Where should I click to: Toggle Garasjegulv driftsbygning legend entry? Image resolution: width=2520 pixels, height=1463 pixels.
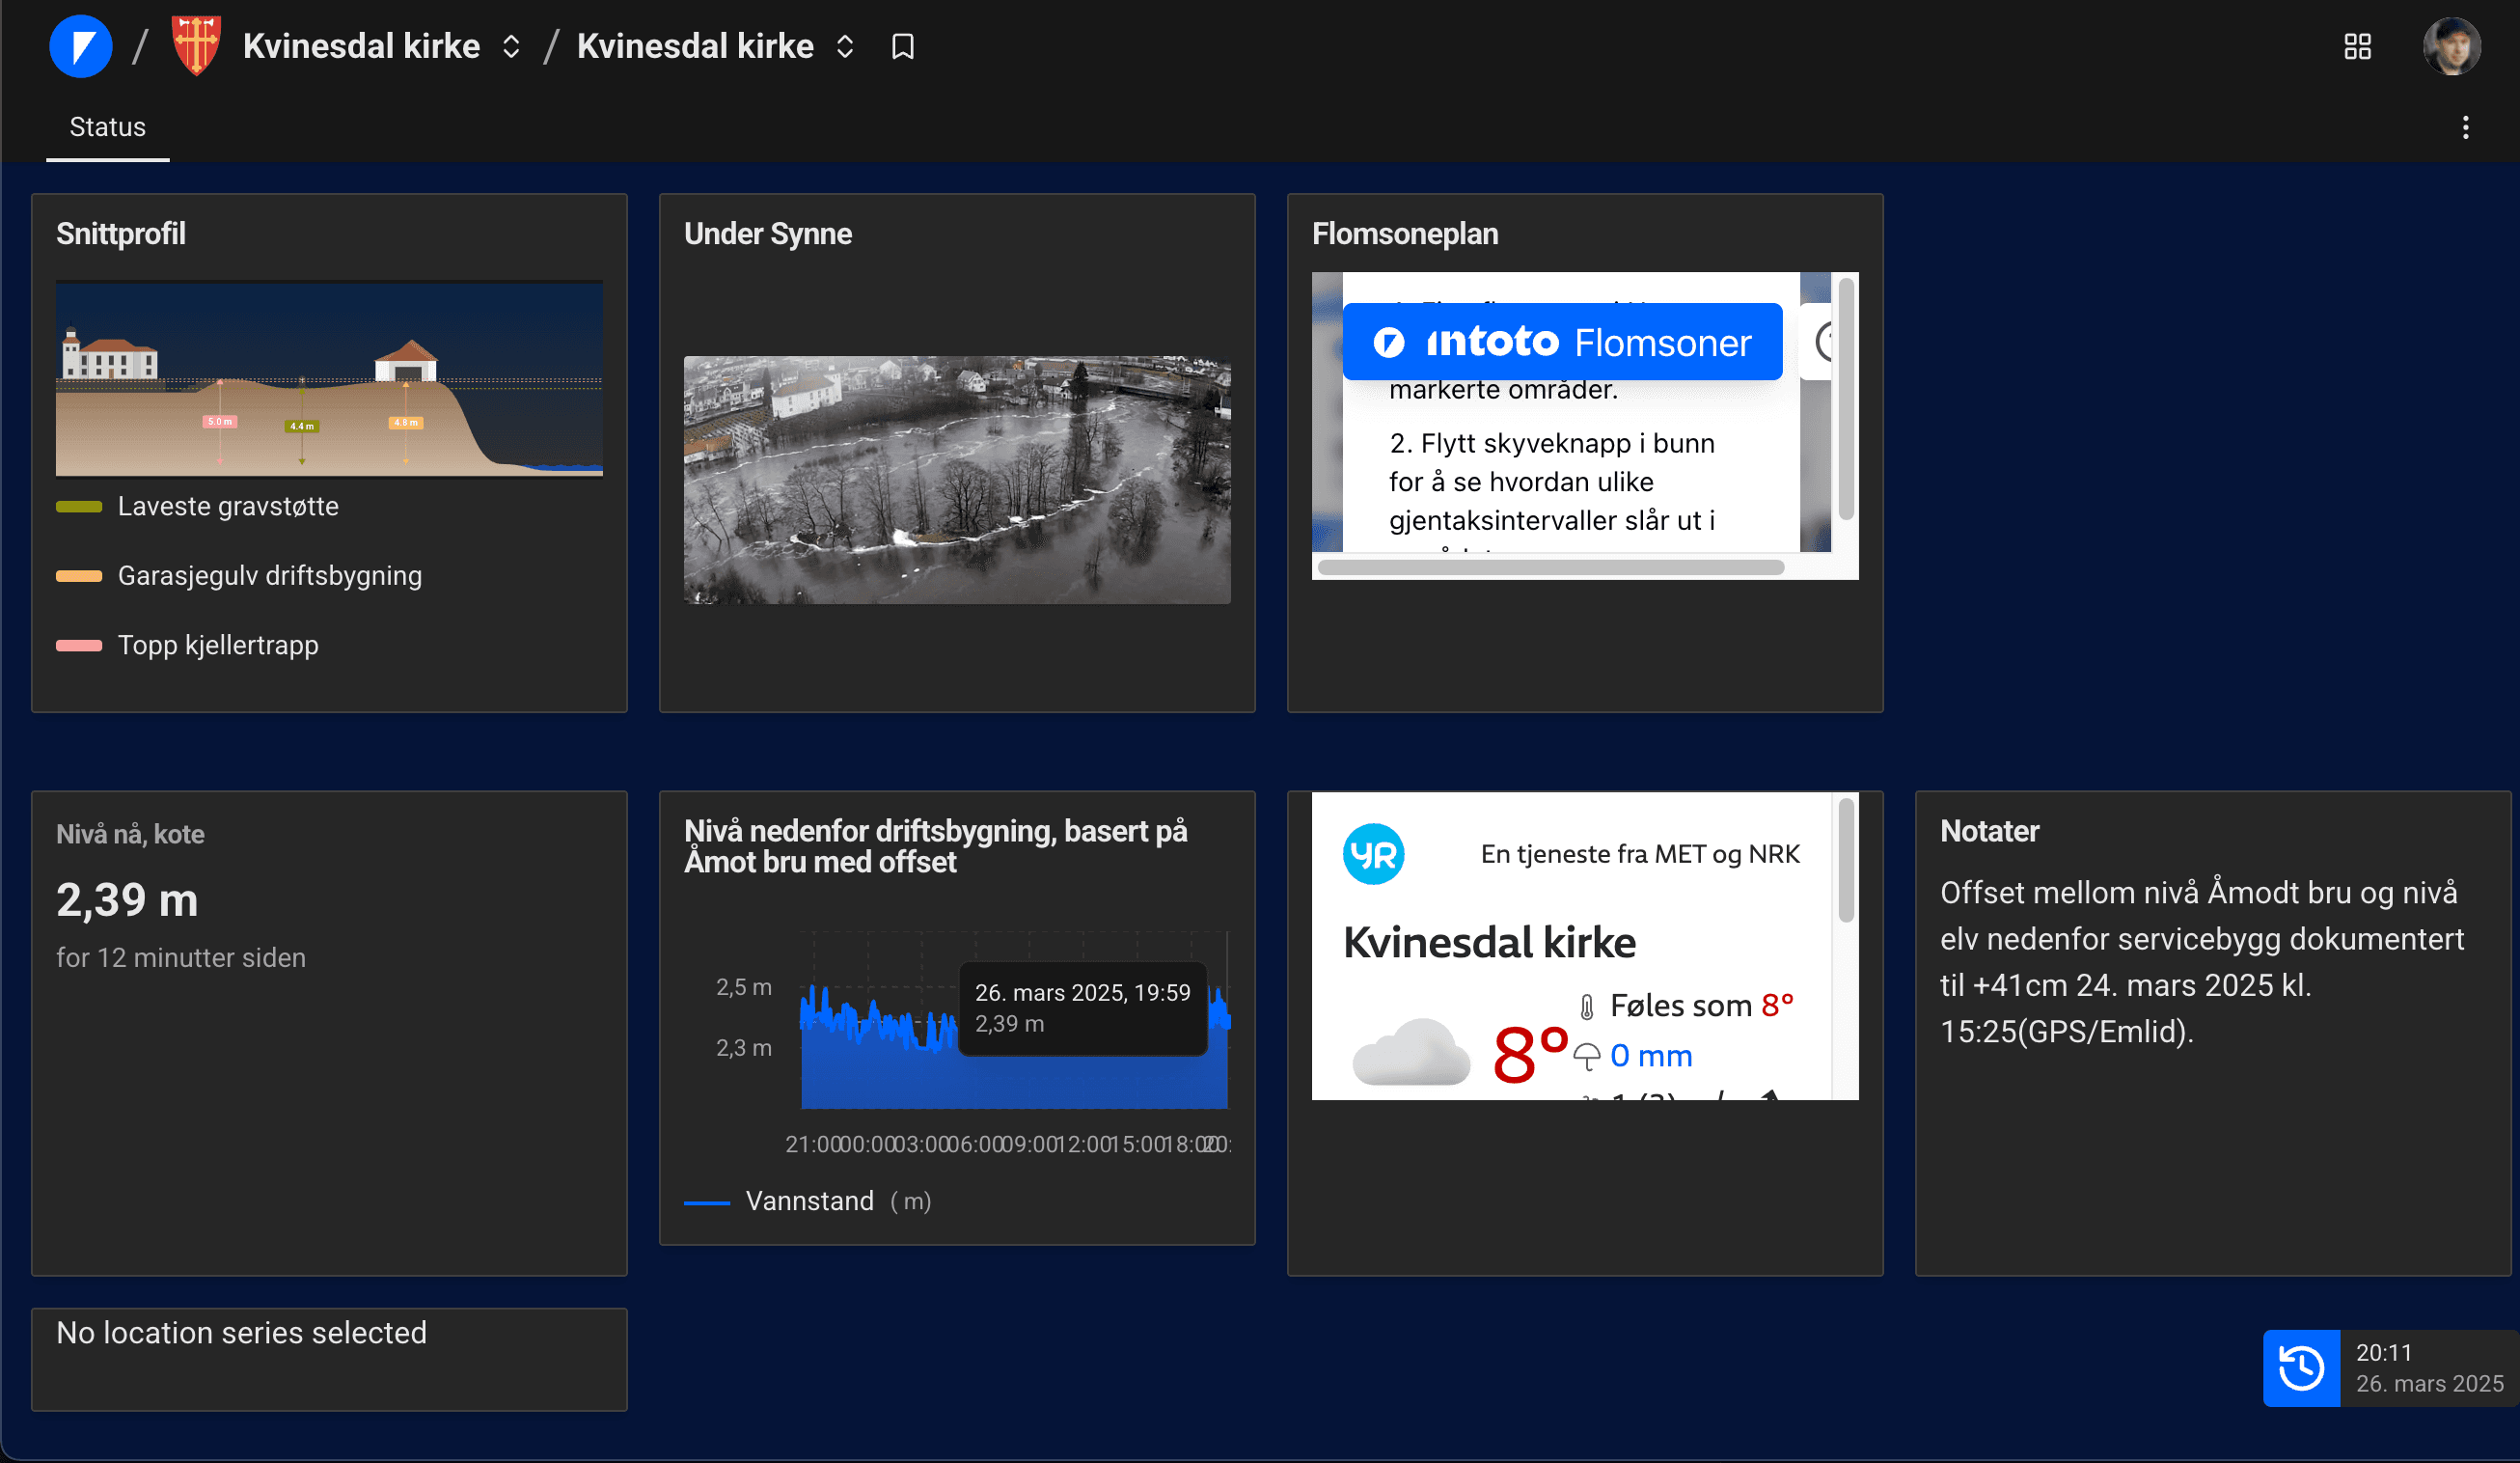click(x=269, y=575)
